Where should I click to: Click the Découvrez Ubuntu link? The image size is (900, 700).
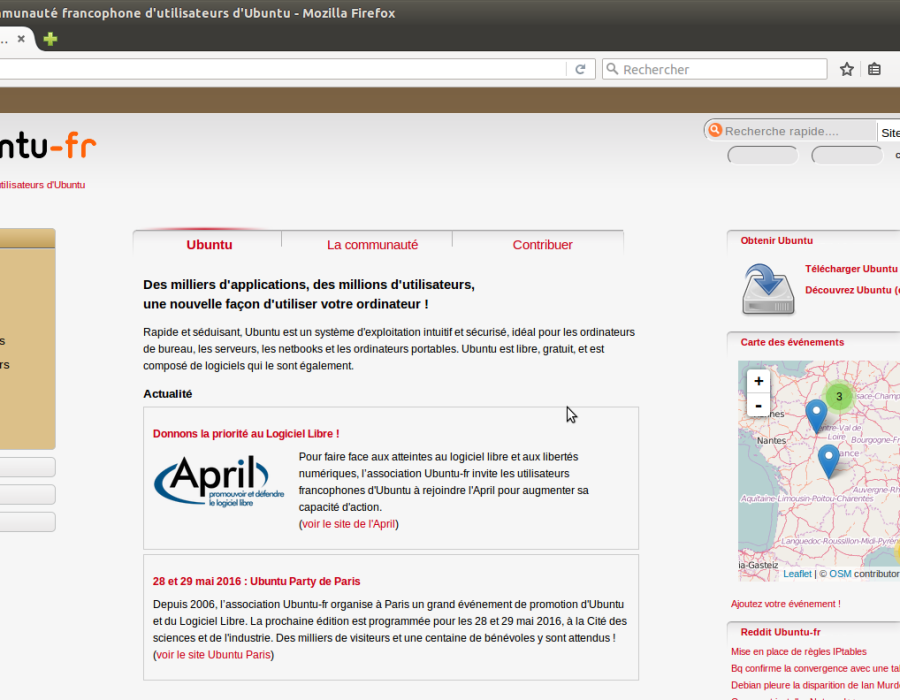(852, 290)
